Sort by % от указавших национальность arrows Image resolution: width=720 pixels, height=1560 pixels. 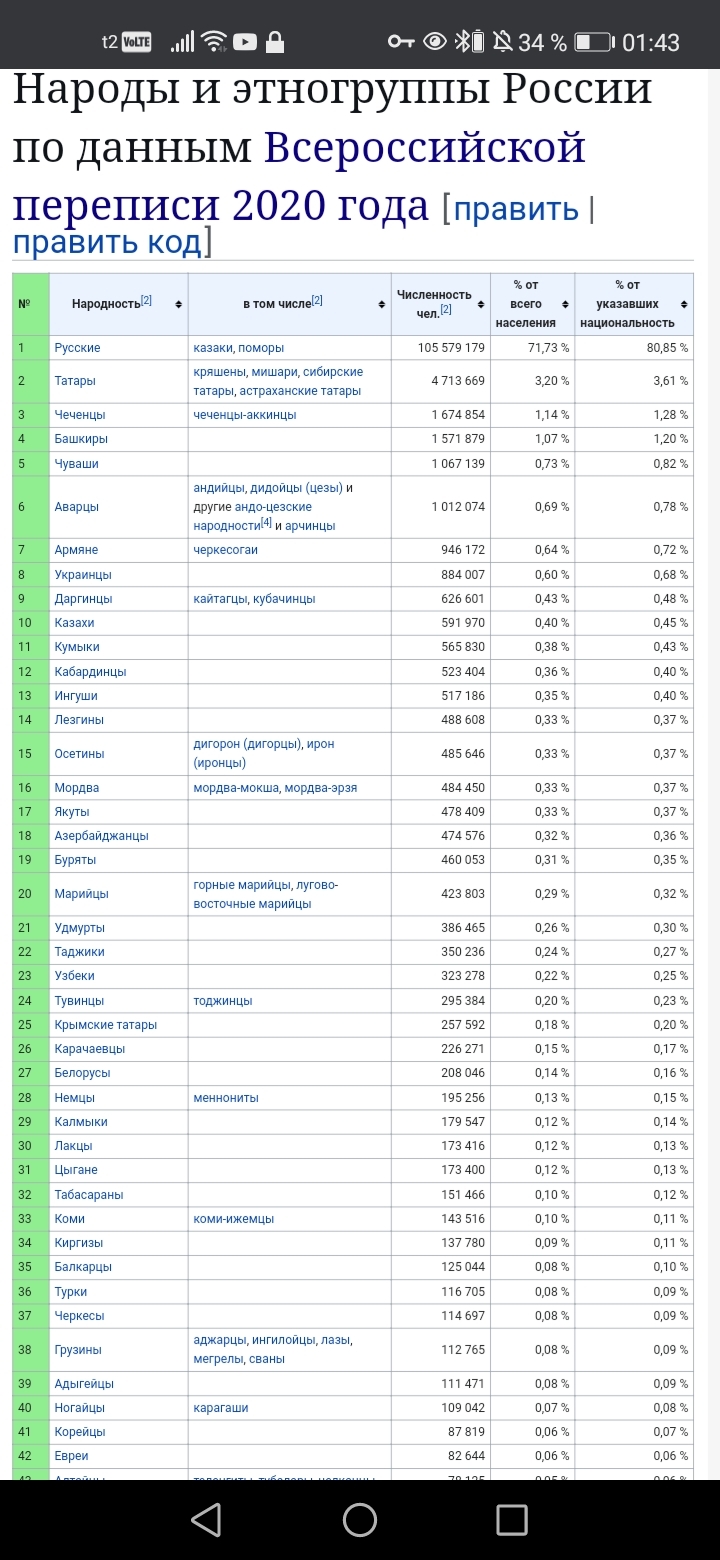tap(684, 304)
